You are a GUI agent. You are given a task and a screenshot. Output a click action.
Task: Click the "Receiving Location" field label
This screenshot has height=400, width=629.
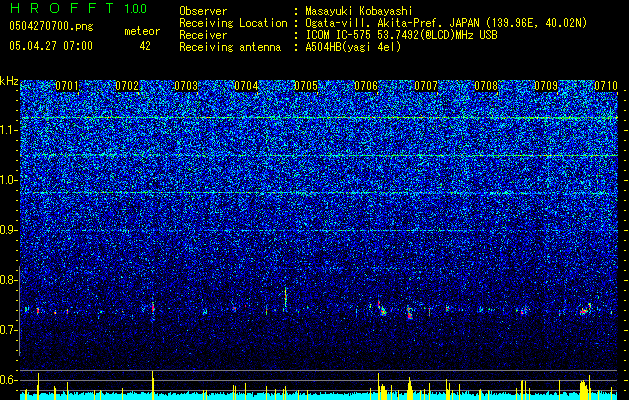click(233, 23)
